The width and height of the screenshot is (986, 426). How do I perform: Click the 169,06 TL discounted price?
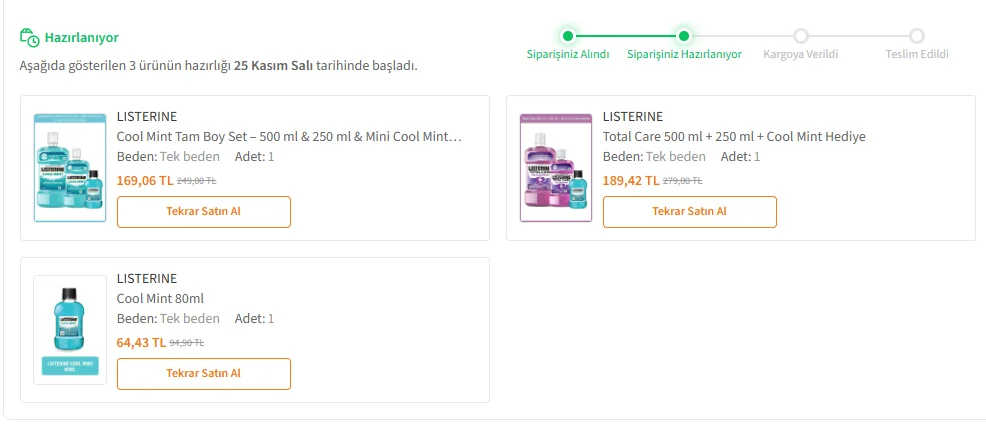(145, 181)
